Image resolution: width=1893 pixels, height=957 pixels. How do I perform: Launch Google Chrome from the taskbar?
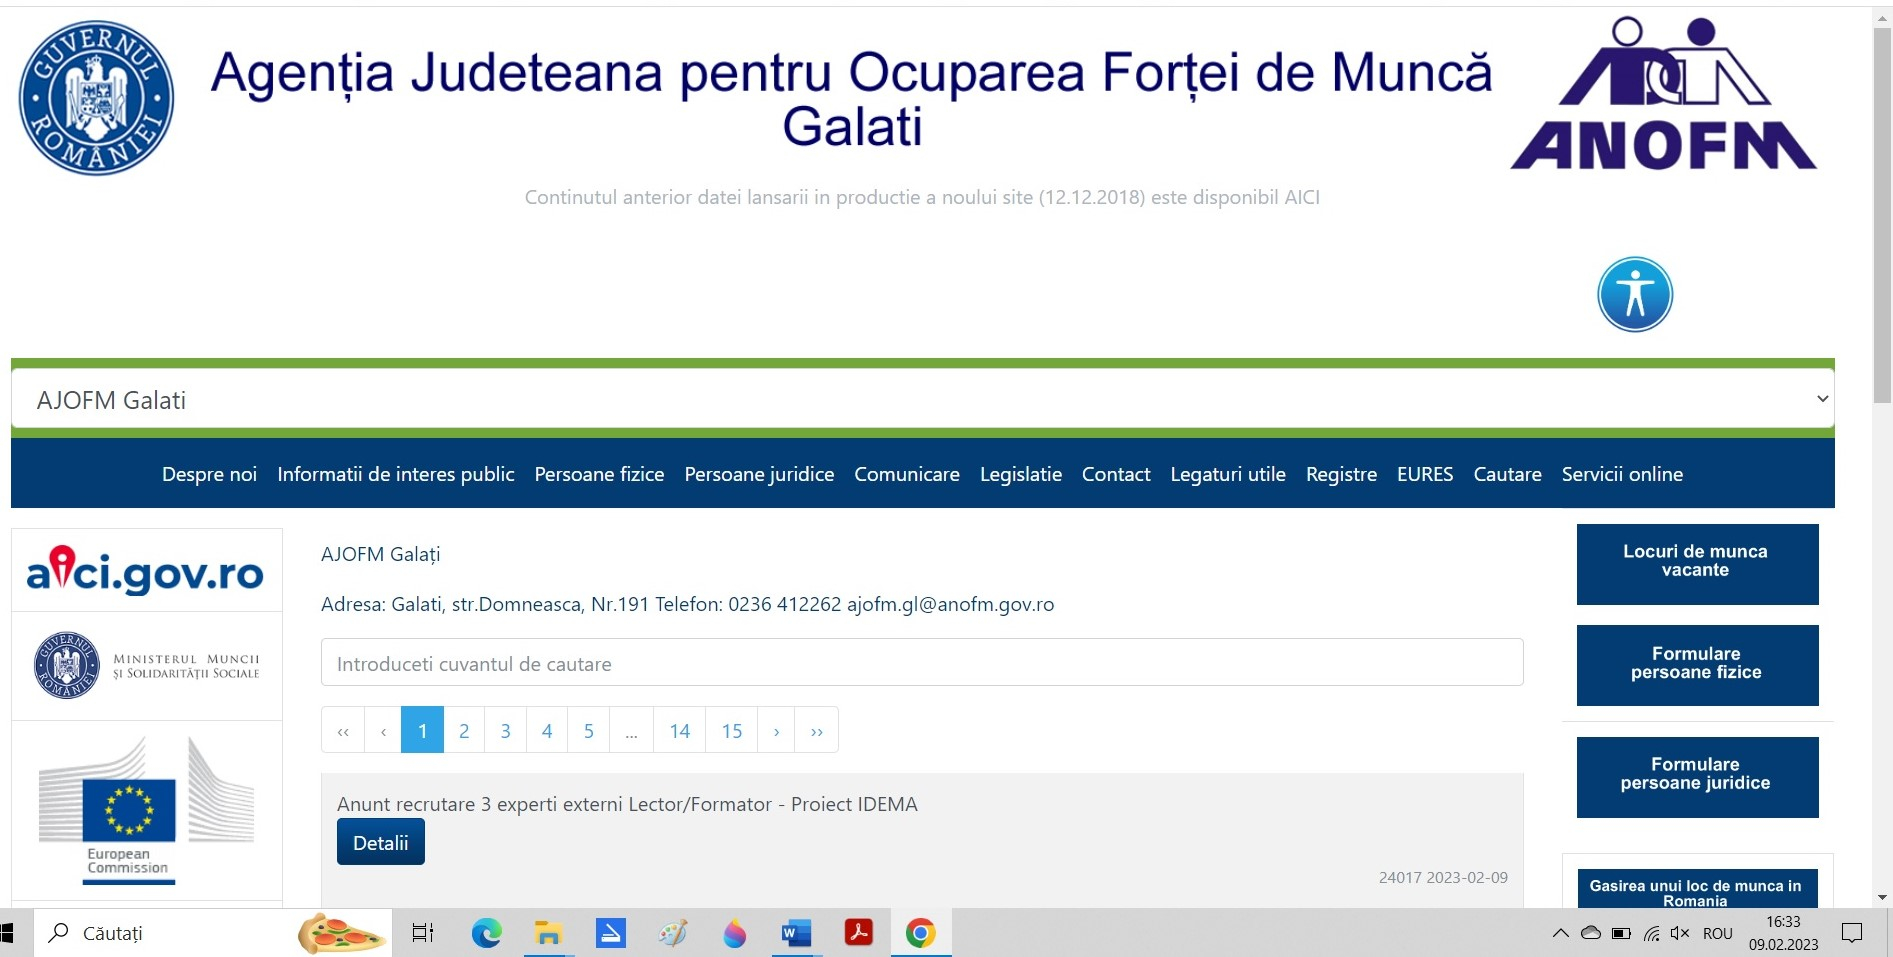point(919,933)
